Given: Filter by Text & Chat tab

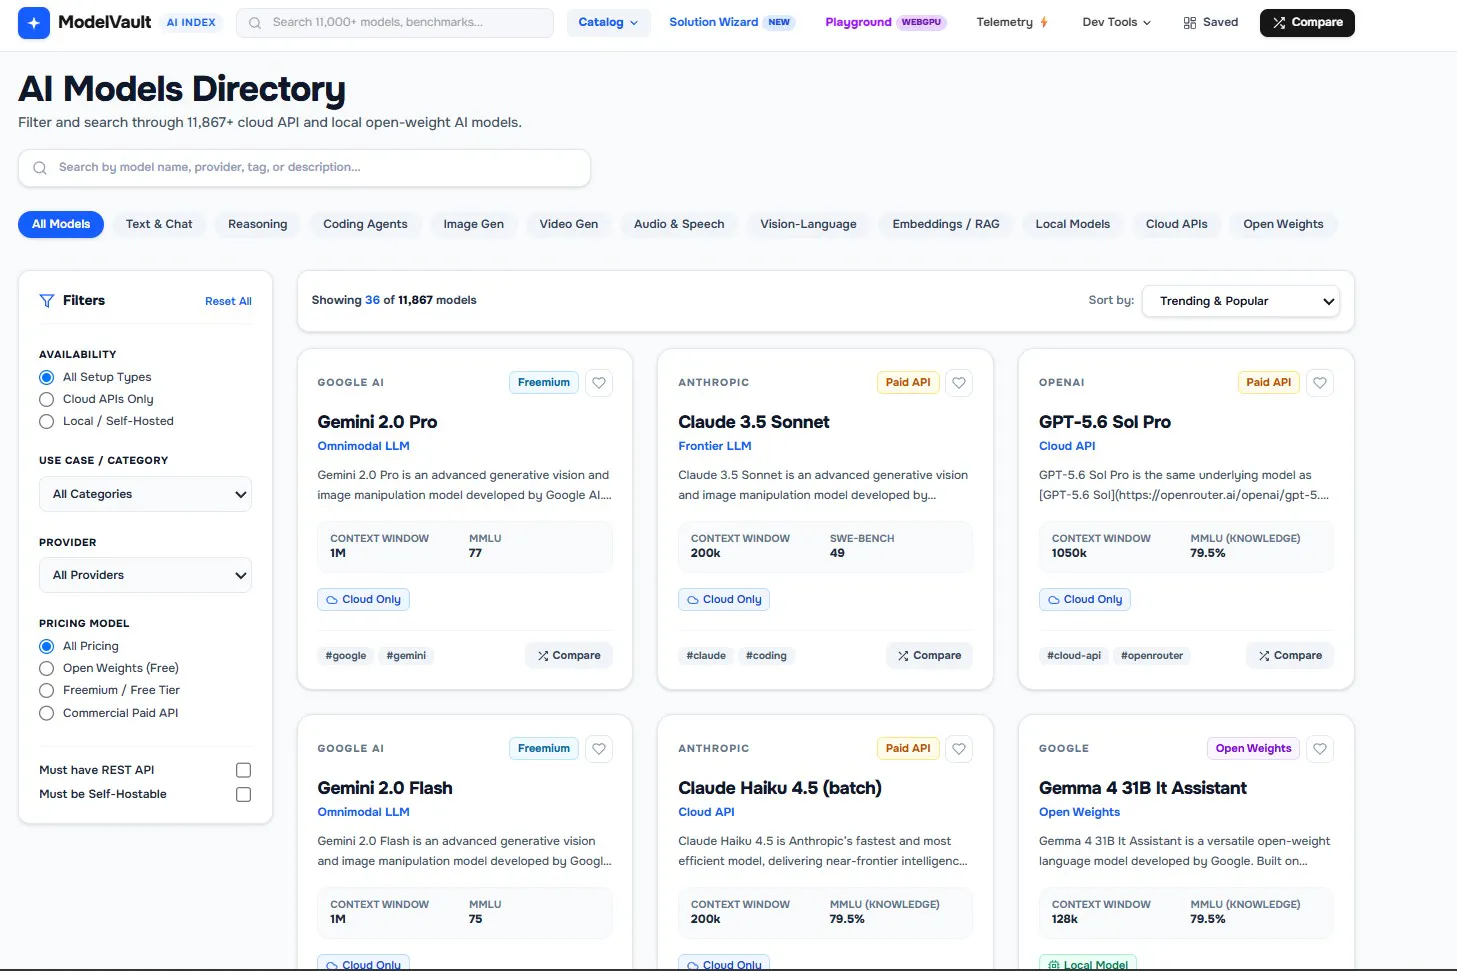Looking at the screenshot, I should [x=159, y=224].
